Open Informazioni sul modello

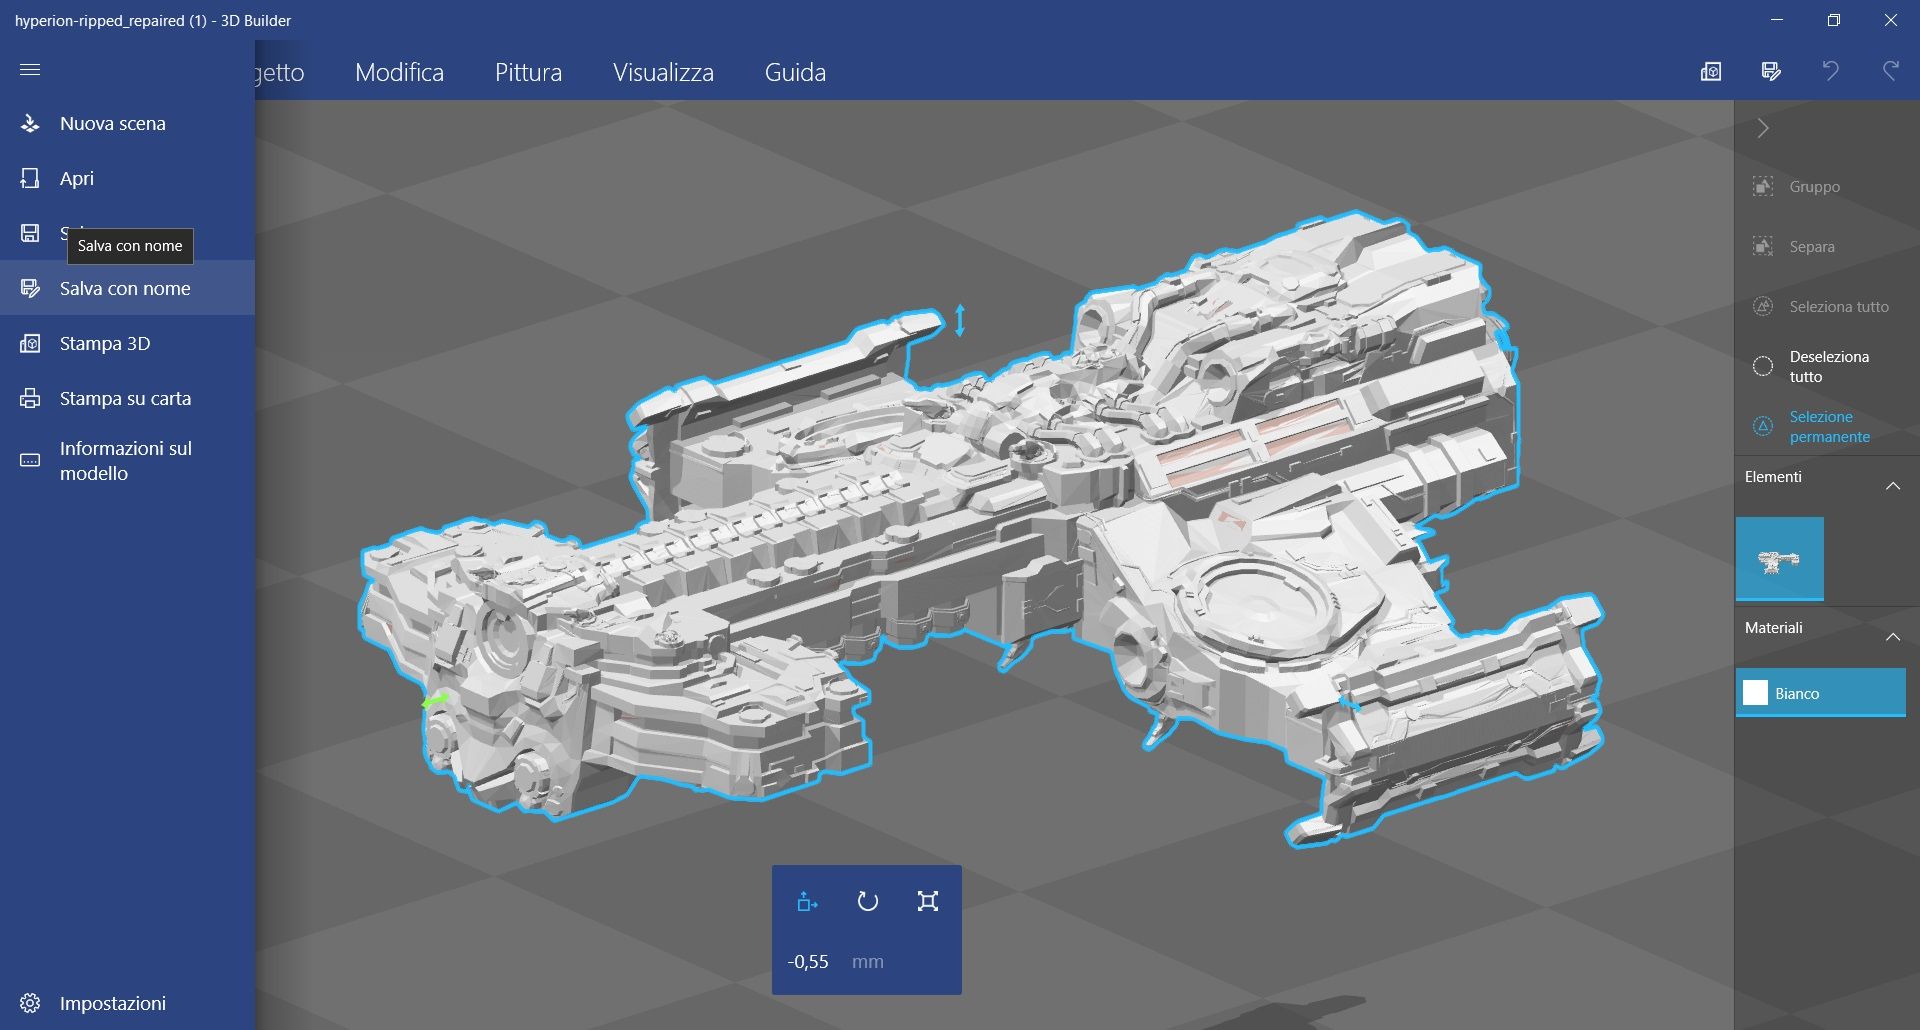click(127, 461)
